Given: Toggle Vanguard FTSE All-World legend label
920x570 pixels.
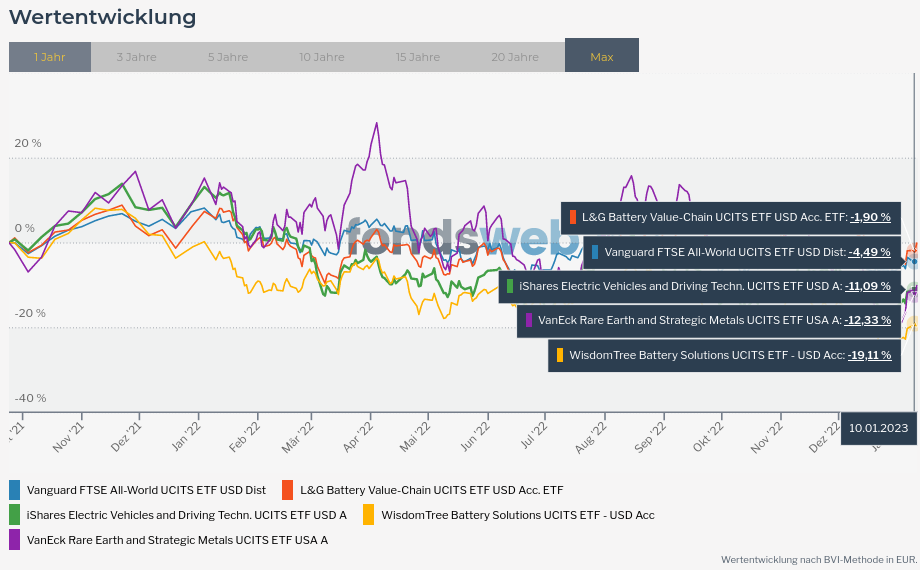Looking at the screenshot, I should pos(146,490).
